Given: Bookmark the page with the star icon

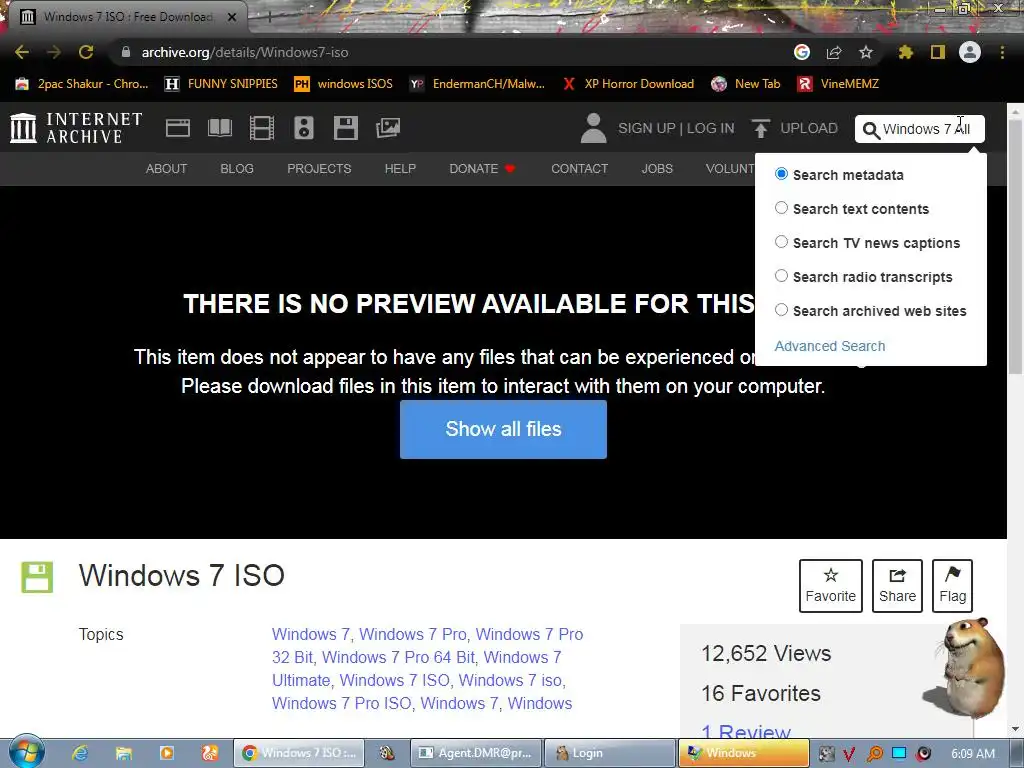Looking at the screenshot, I should (865, 52).
